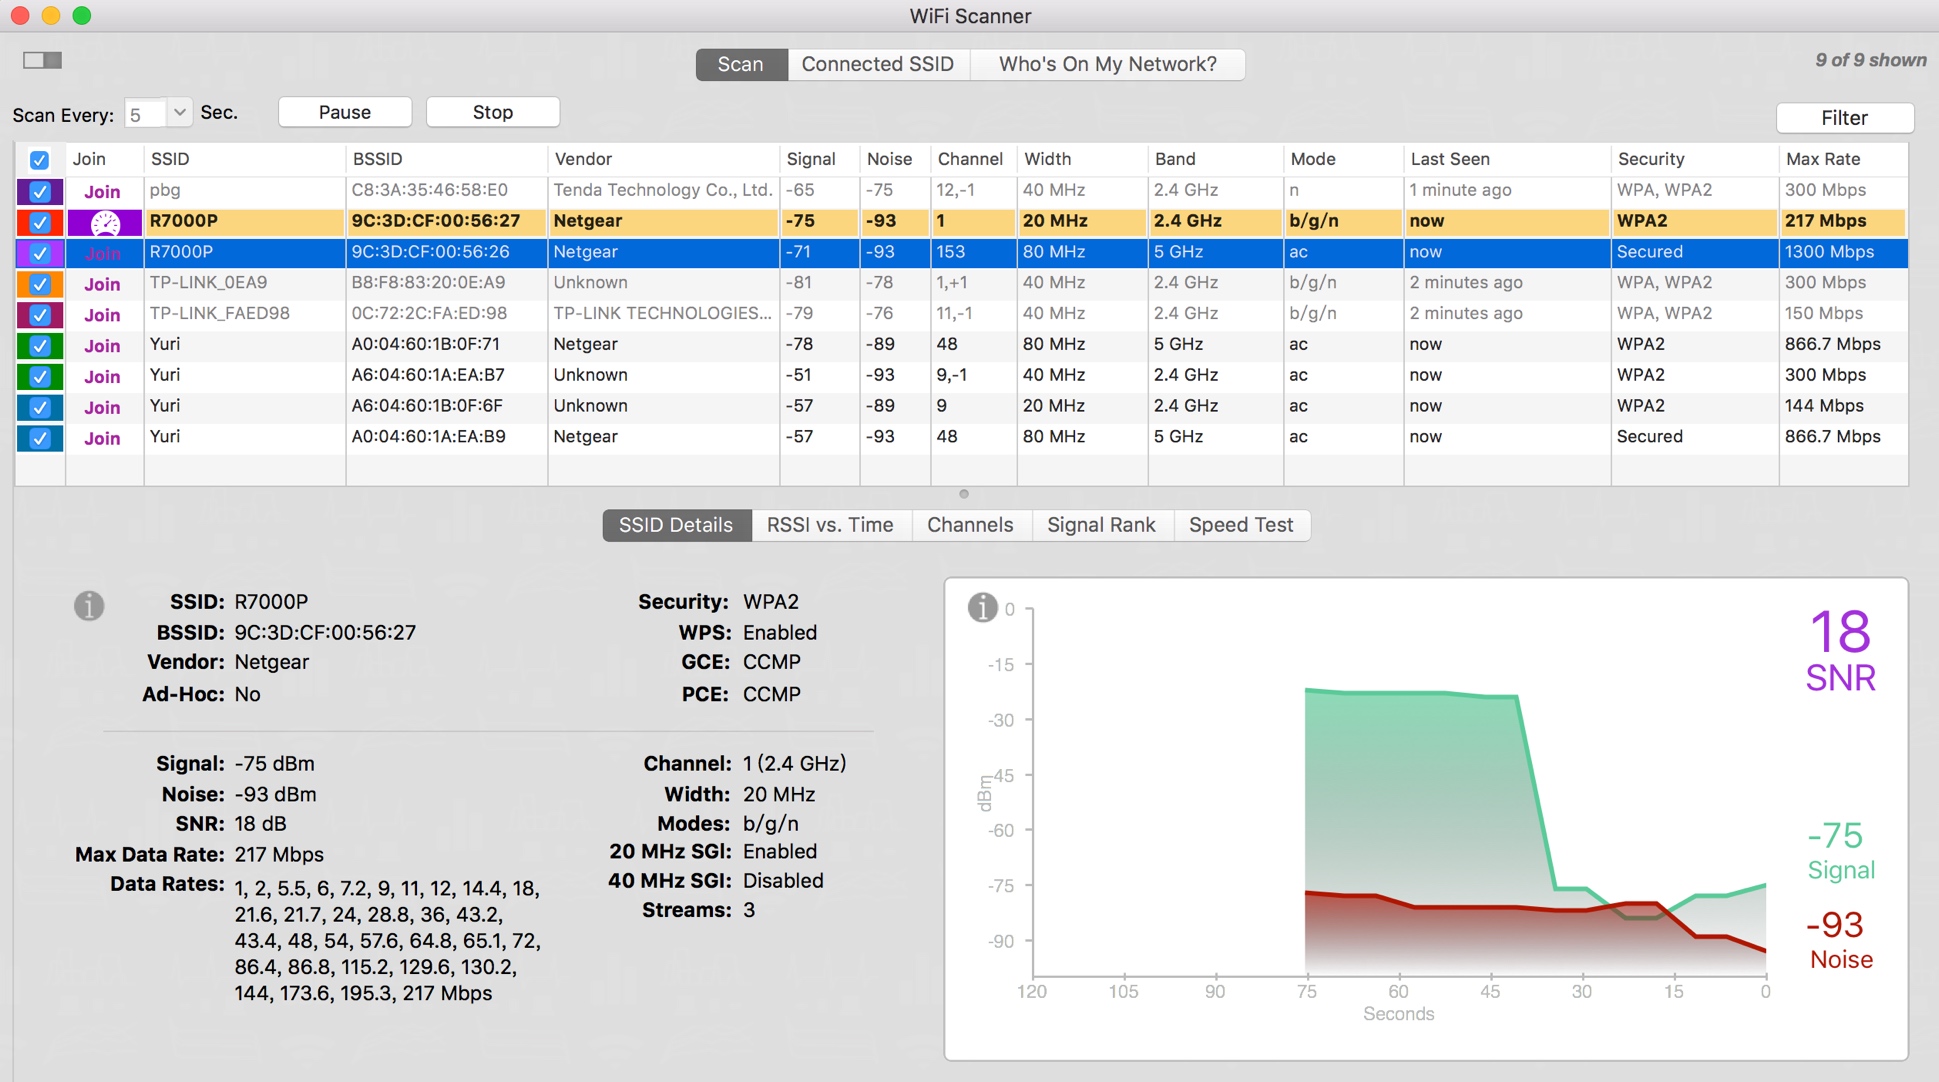Switch to the Connected SSID tab
Image resolution: width=1939 pixels, height=1082 pixels.
click(x=877, y=64)
